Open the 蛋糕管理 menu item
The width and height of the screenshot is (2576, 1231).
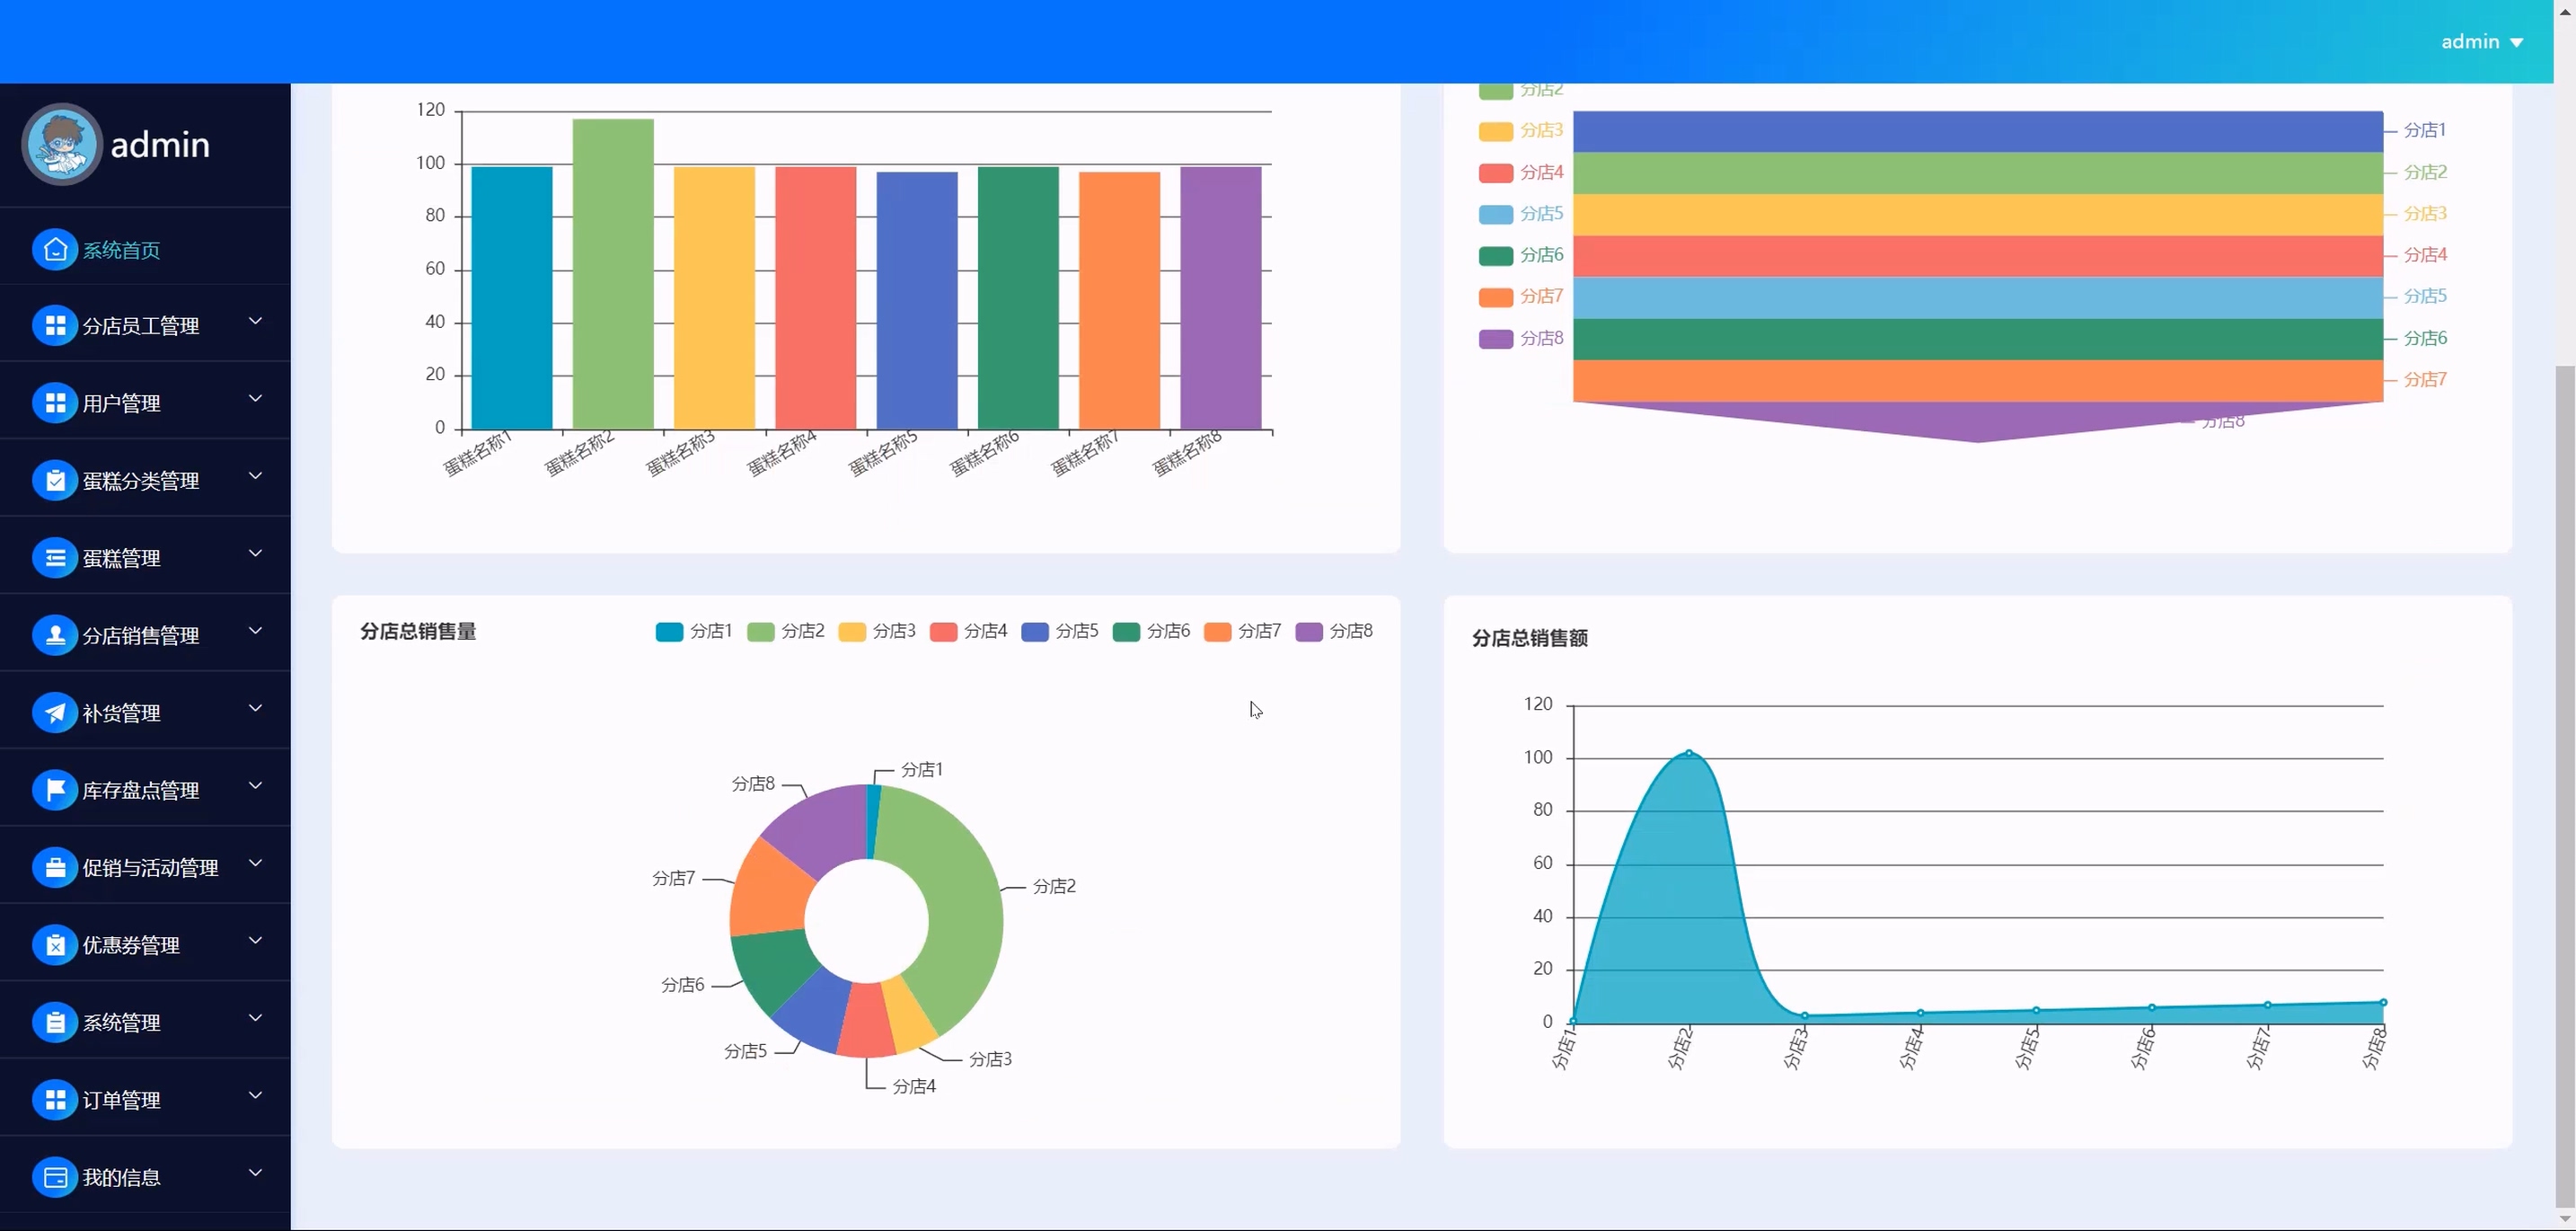121,559
